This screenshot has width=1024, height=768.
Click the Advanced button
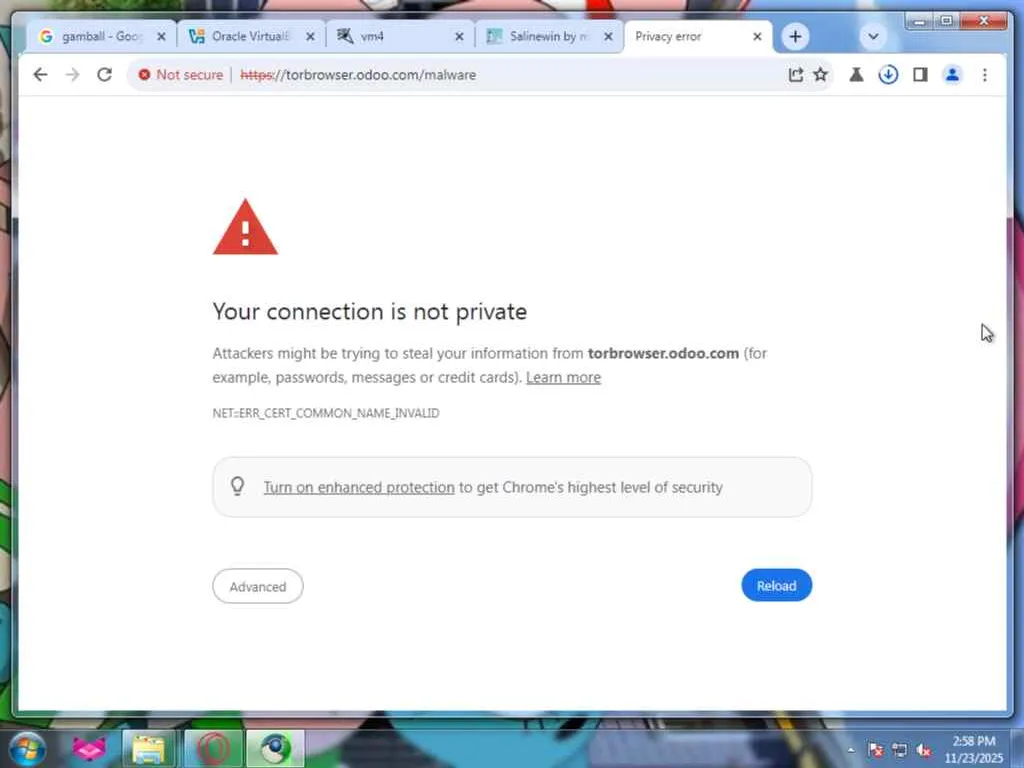click(258, 586)
